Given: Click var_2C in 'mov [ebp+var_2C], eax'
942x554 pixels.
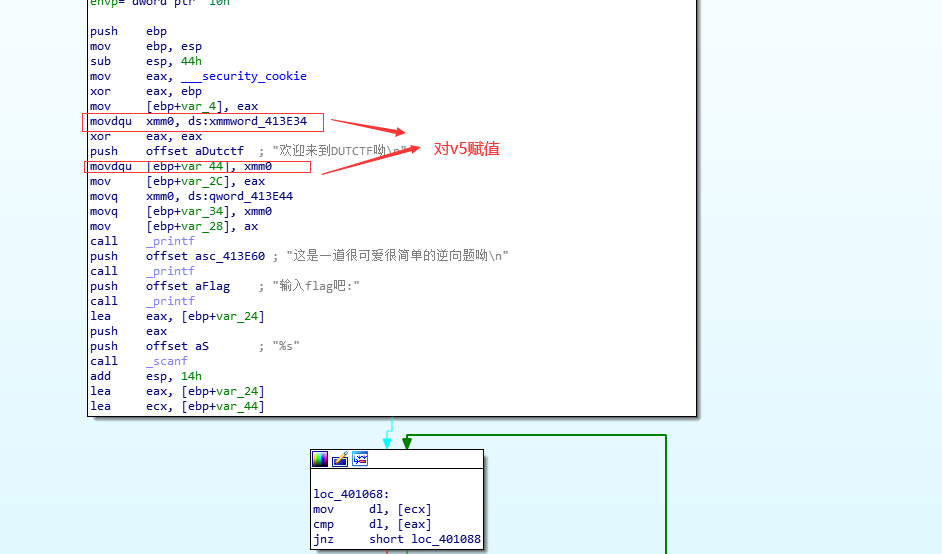Looking at the screenshot, I should pyautogui.click(x=202, y=181).
